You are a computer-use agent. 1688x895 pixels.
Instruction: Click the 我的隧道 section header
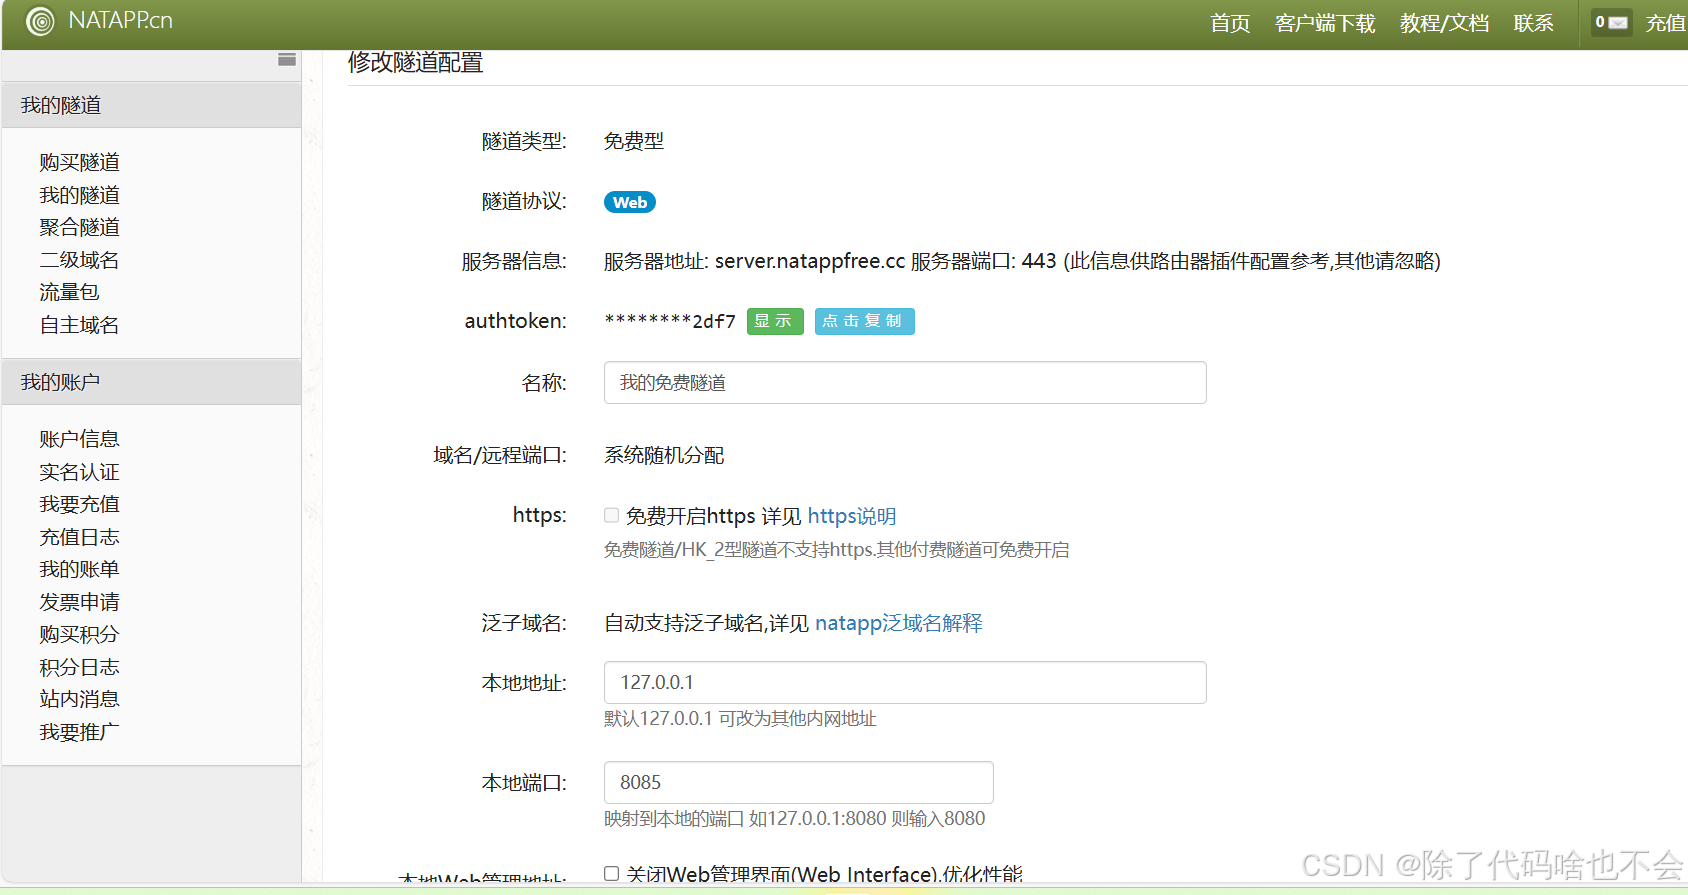(x=152, y=105)
